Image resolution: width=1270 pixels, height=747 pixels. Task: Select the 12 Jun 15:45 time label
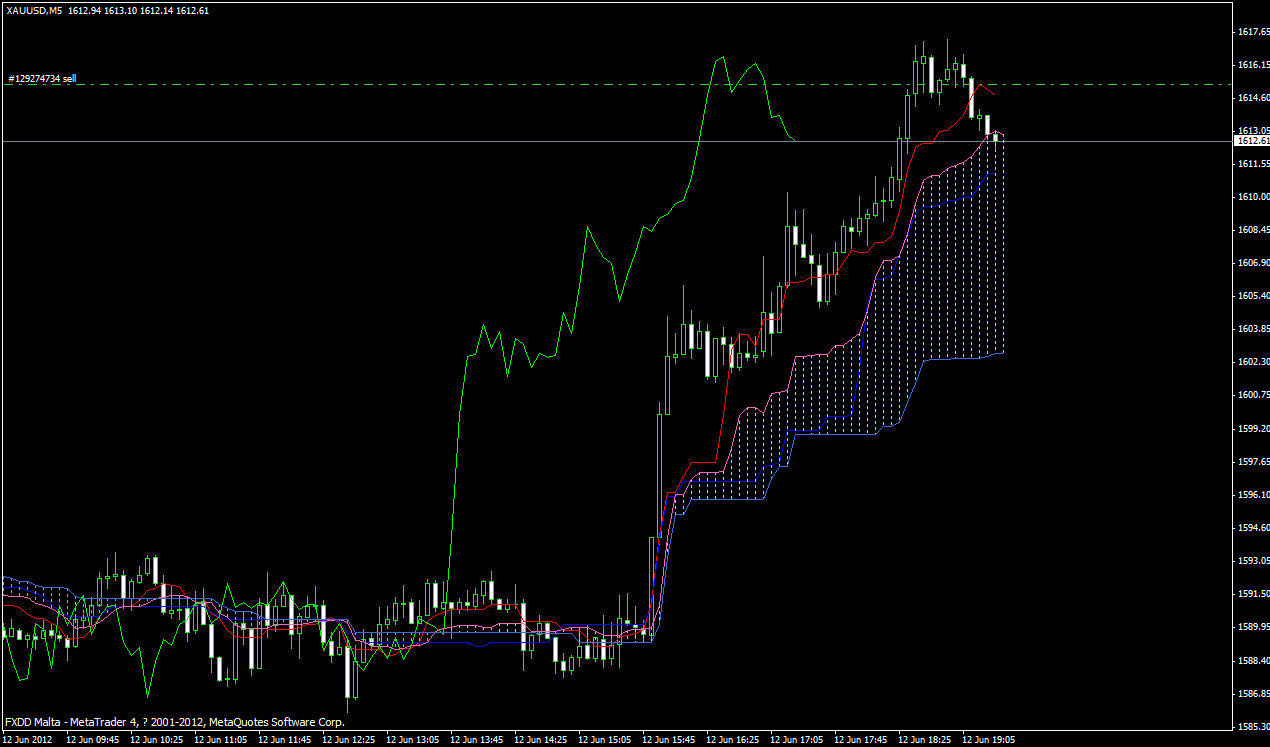click(670, 740)
